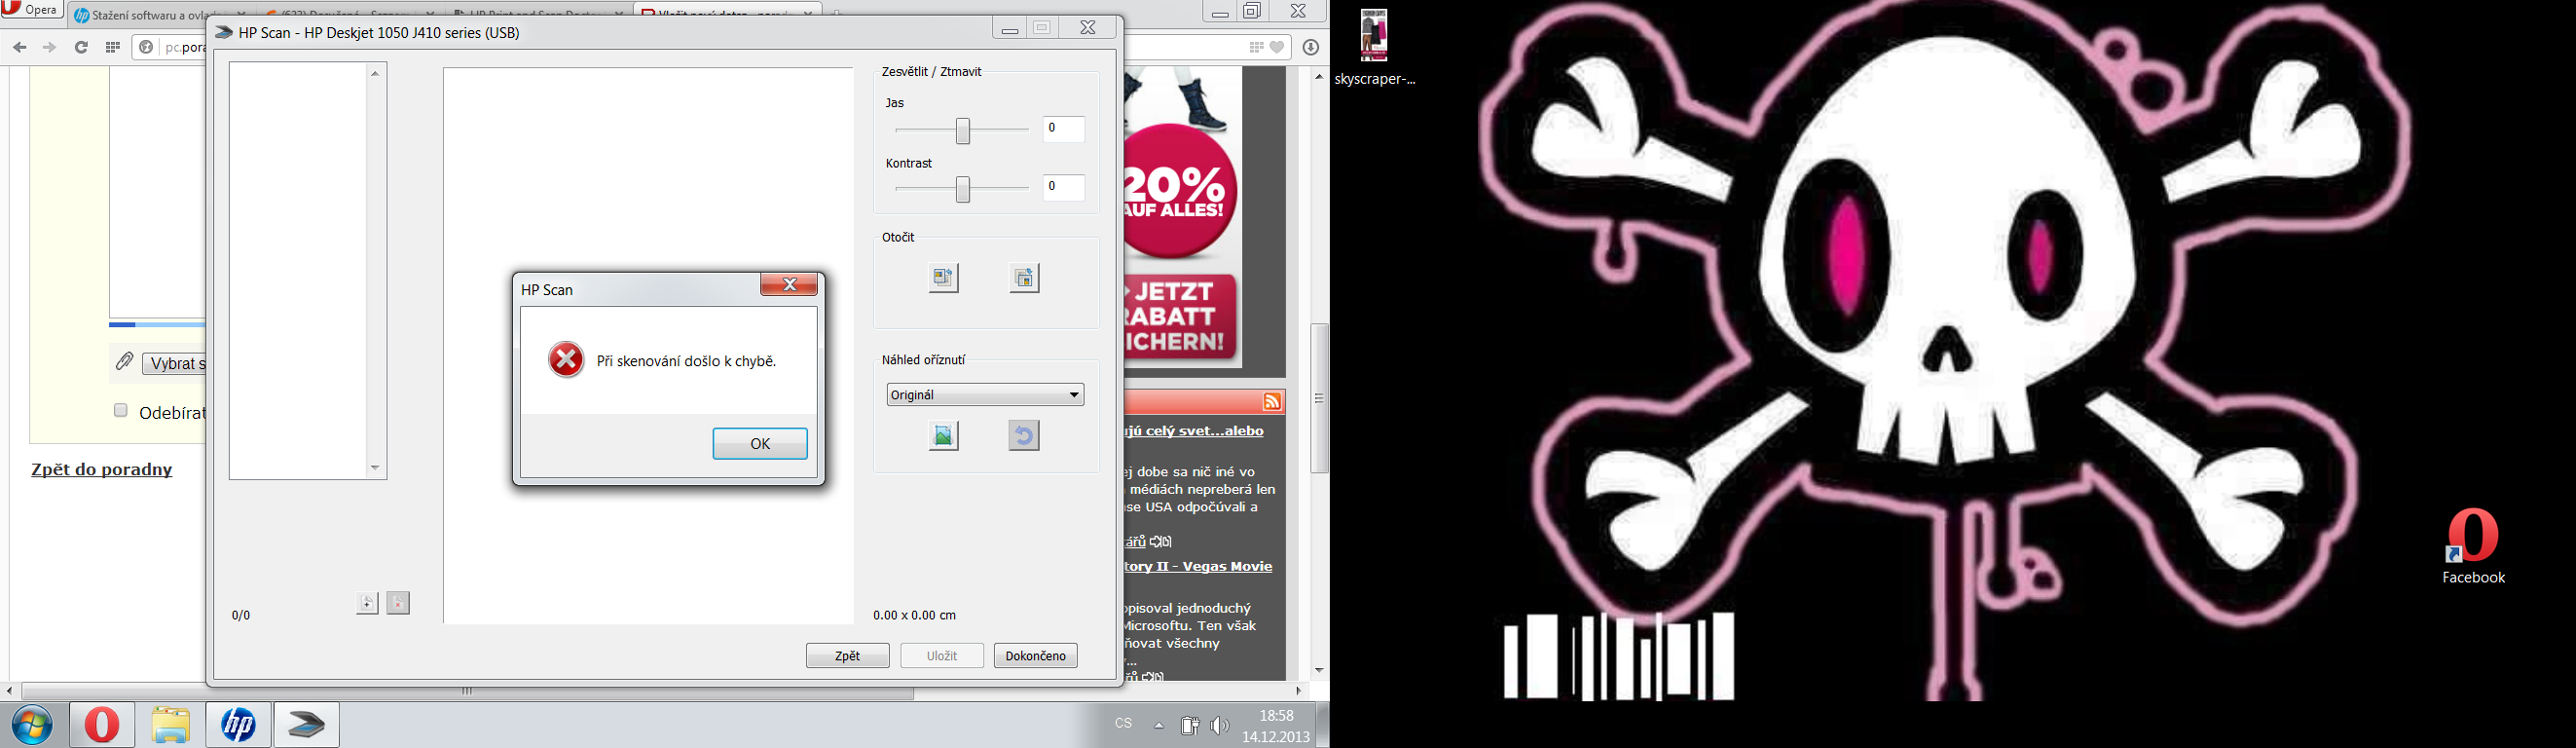Viewport: 2576px width, 748px height.
Task: Select the Facebook desktop shortcut
Action: (x=2474, y=546)
